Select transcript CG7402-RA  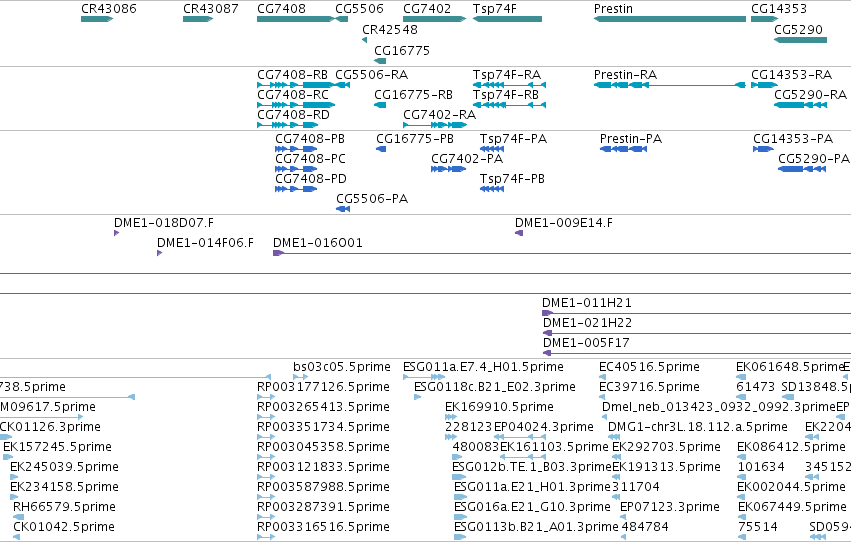[x=435, y=125]
